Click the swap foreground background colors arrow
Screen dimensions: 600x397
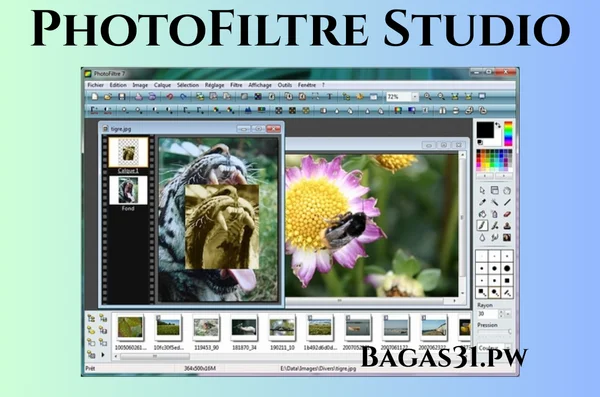(x=498, y=125)
